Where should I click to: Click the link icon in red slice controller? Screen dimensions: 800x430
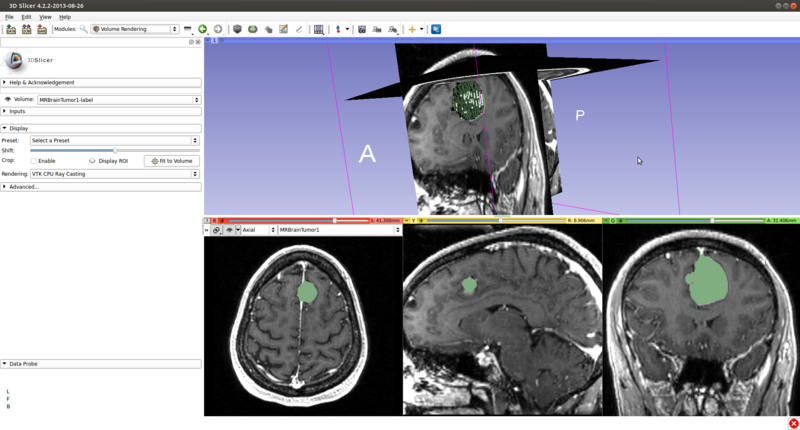click(217, 230)
